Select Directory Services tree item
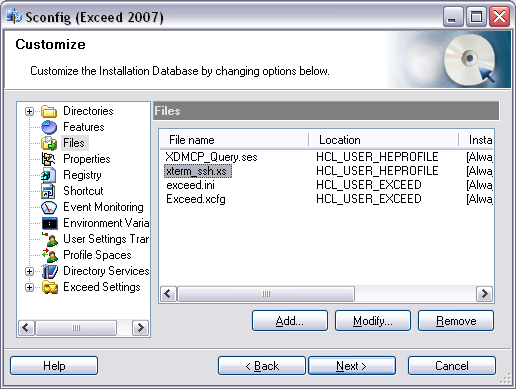This screenshot has height=389, width=516. [106, 271]
